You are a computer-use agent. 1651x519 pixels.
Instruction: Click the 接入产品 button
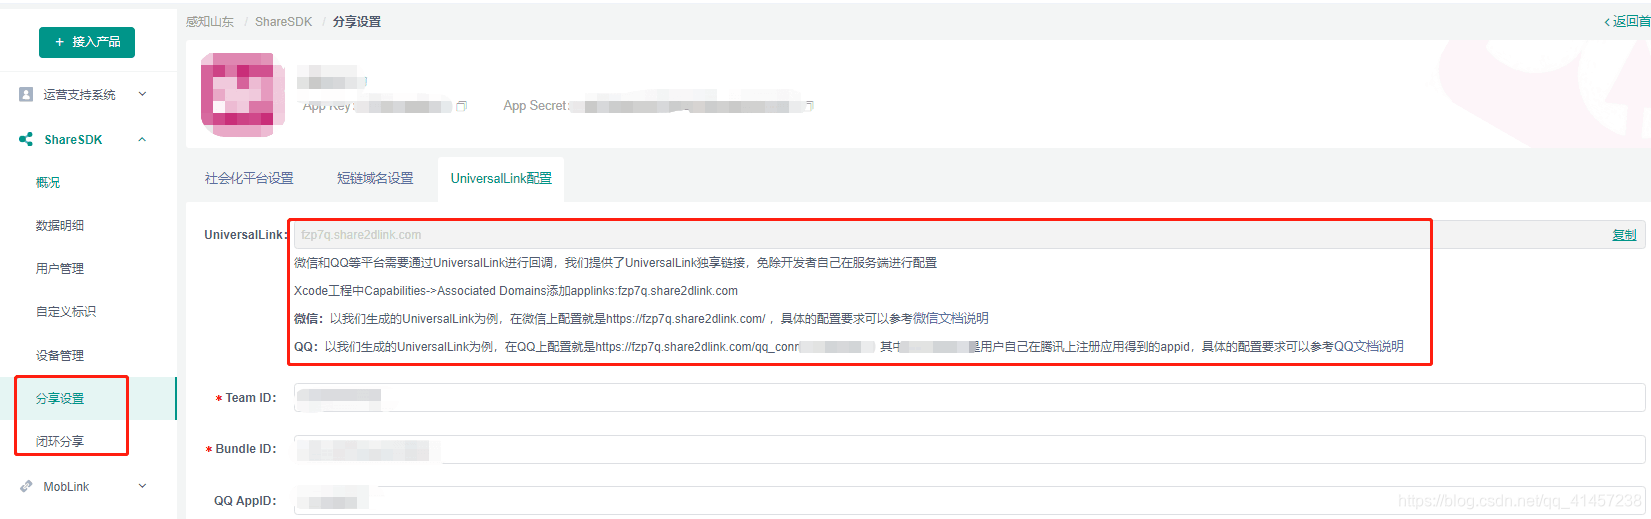[87, 42]
